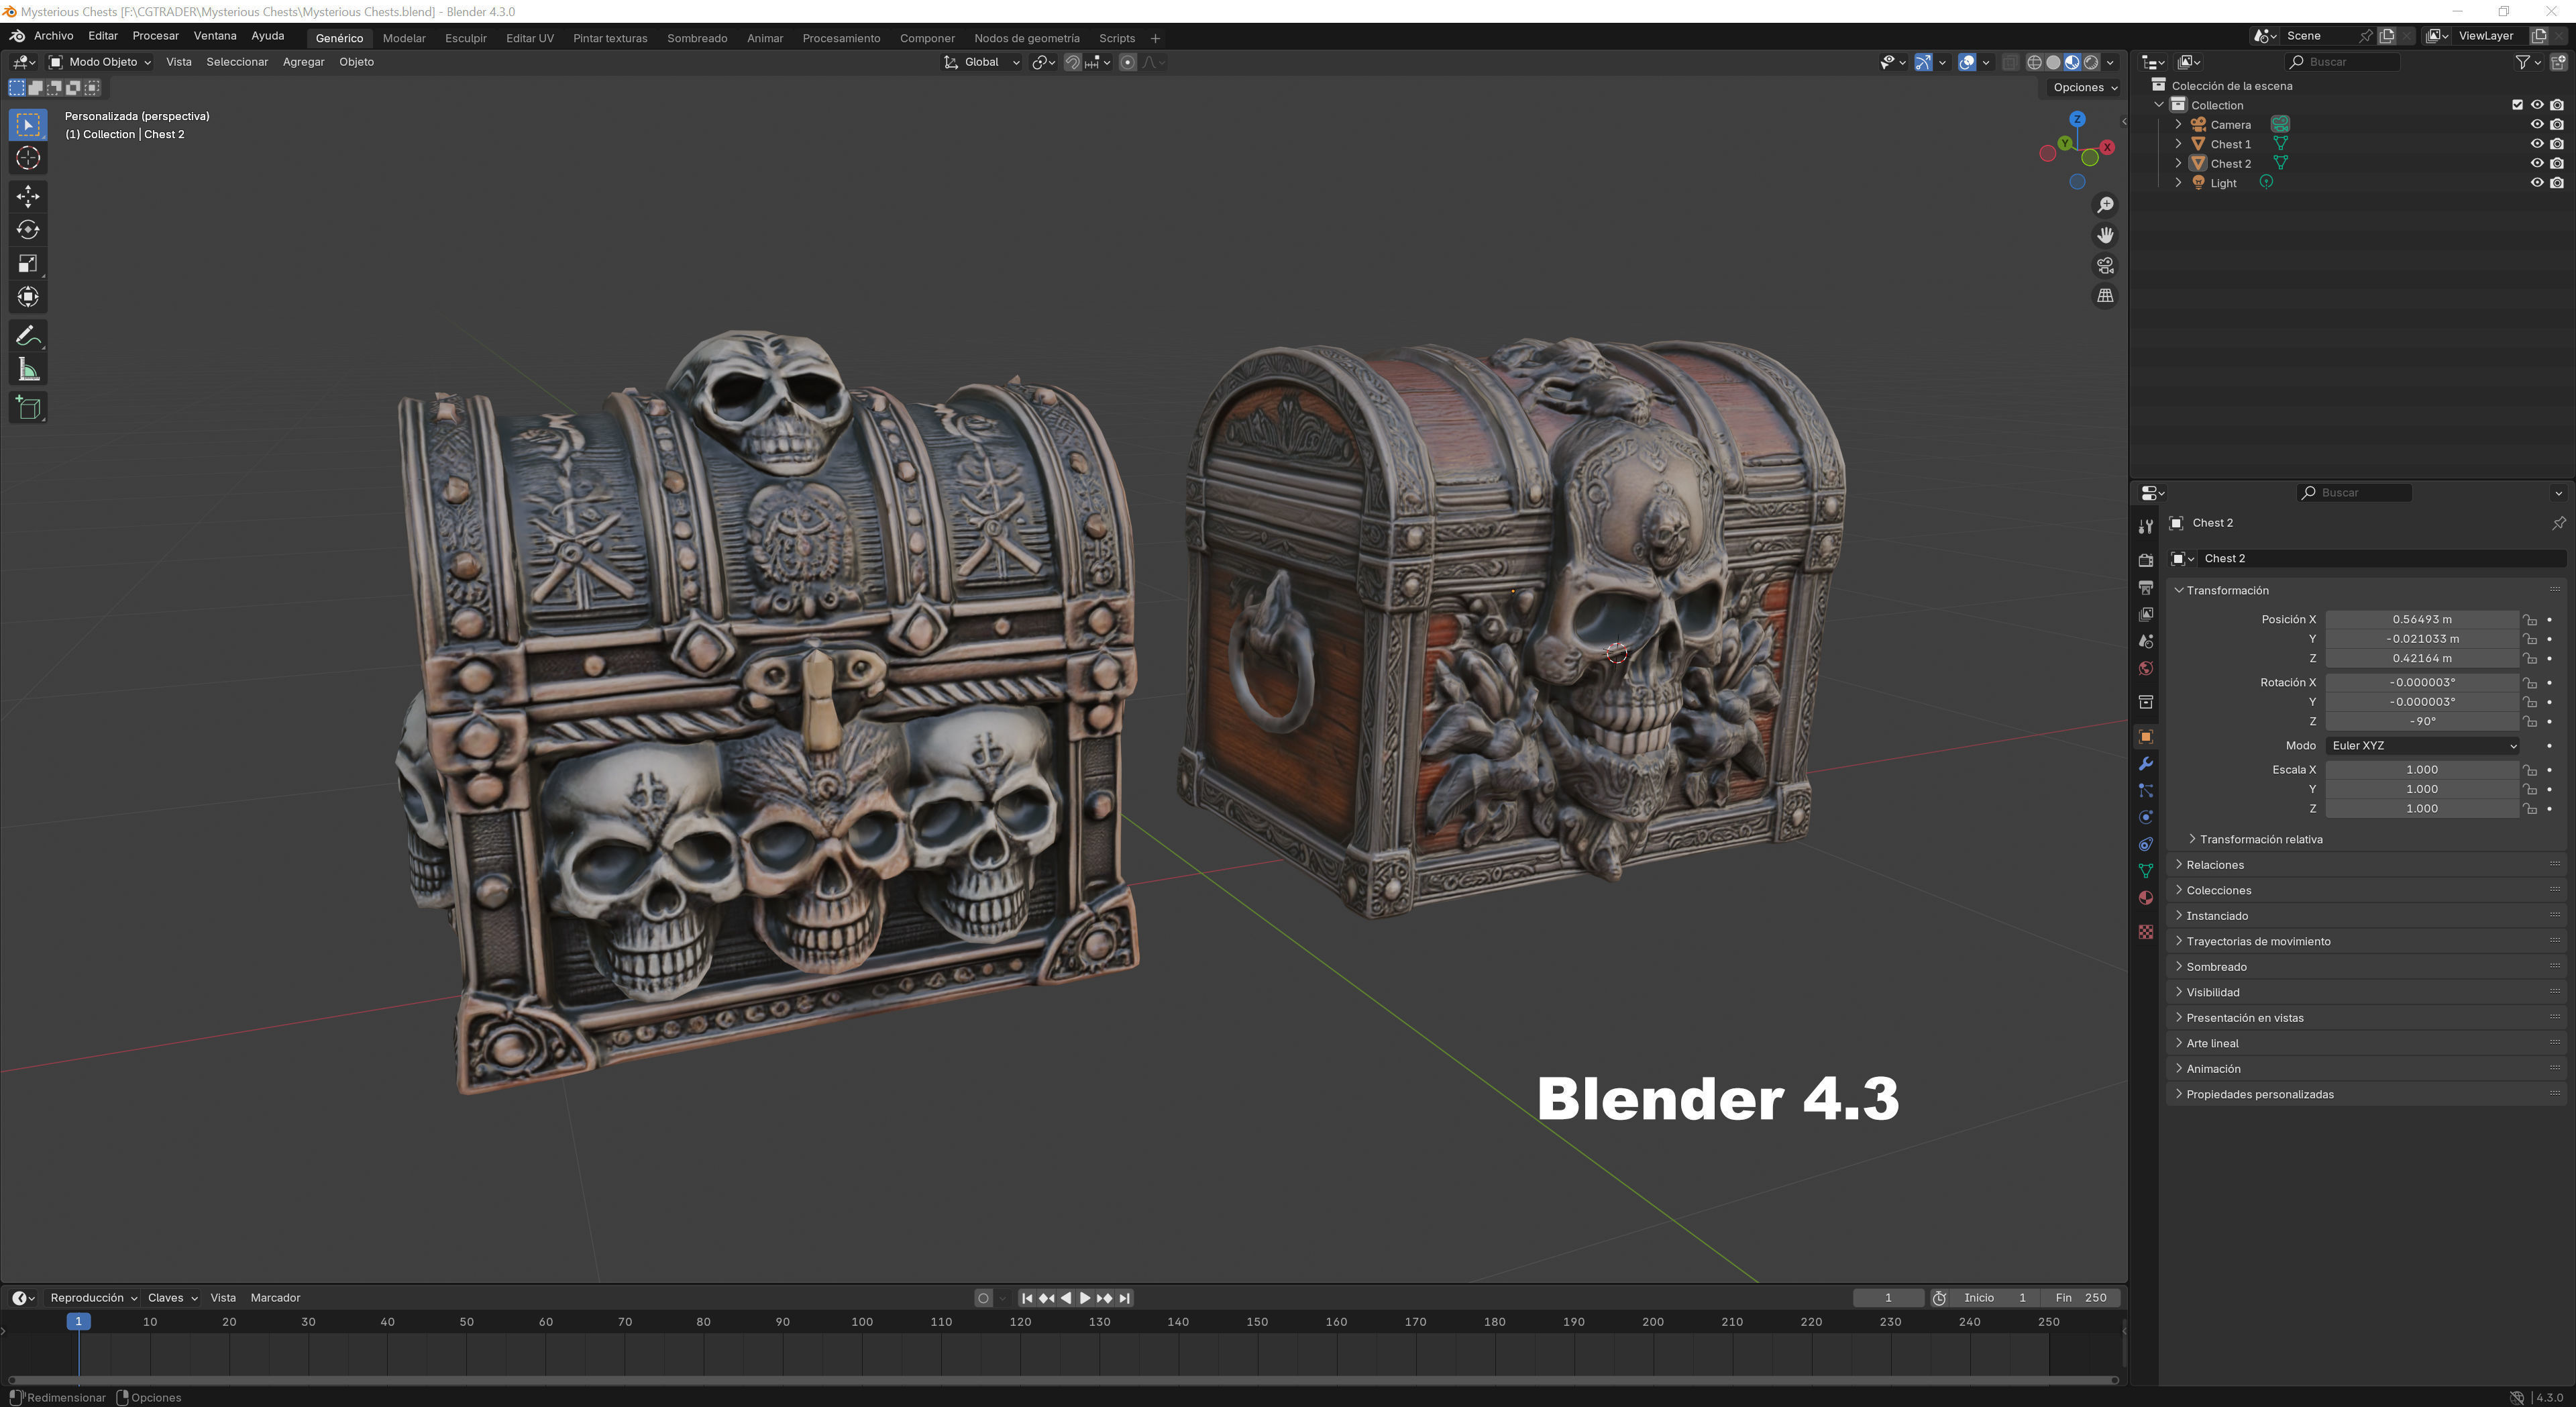Open the Agregar menu in viewport header
Viewport: 2576px width, 1407px height.
(303, 62)
